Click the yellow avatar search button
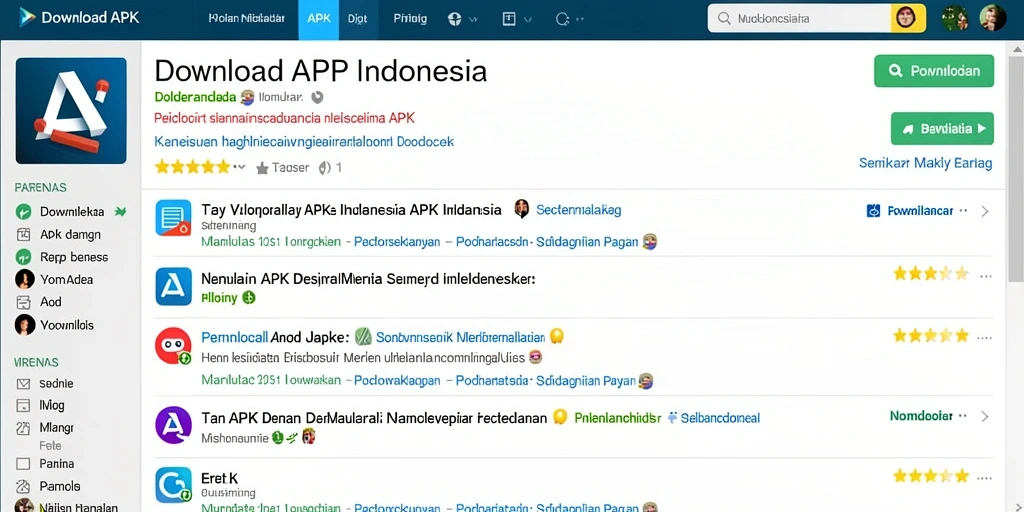The width and height of the screenshot is (1024, 512). point(908,18)
